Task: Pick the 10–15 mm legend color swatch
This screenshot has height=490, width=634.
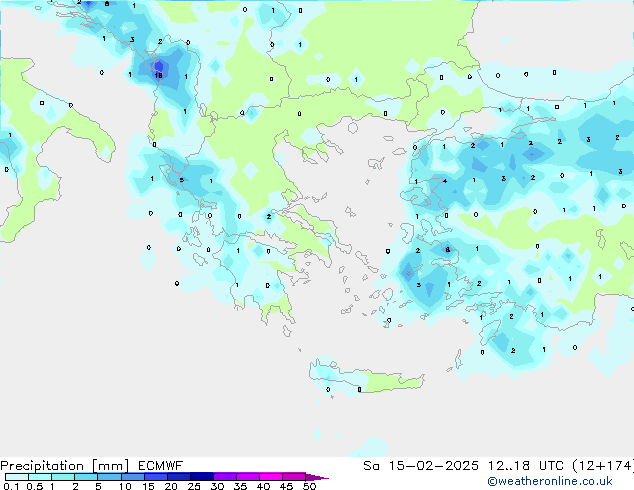Action: pos(132,477)
